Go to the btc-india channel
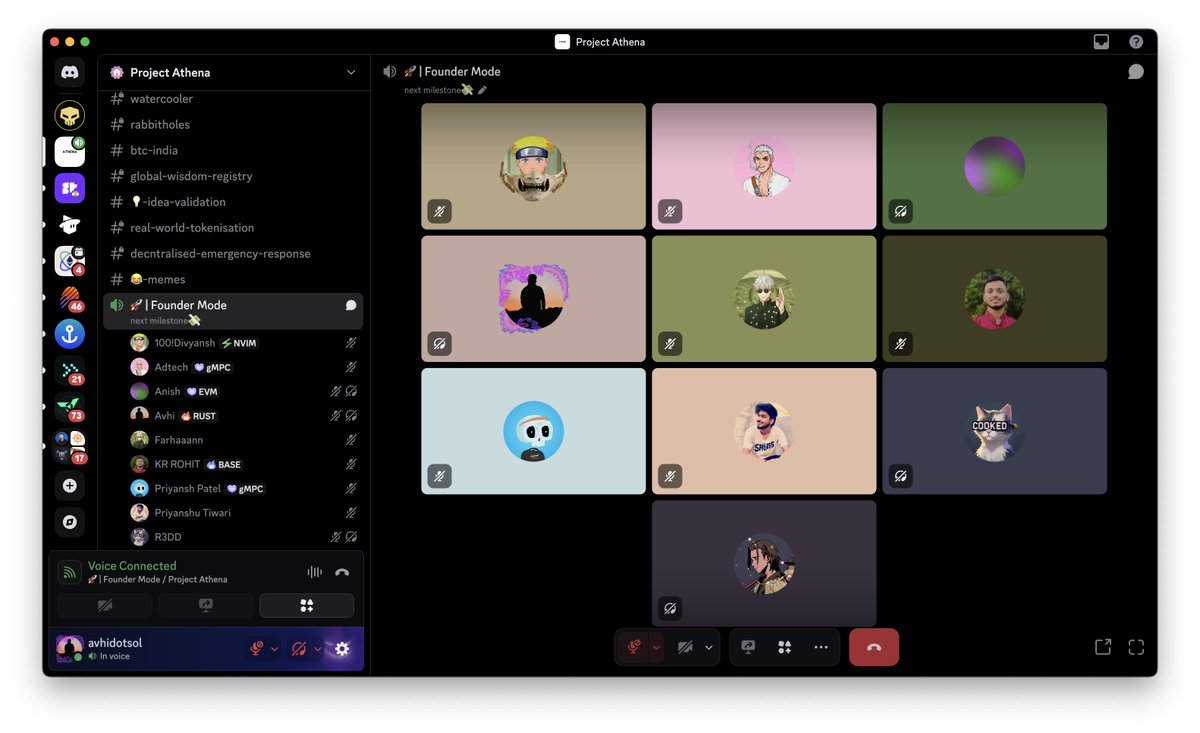The height and width of the screenshot is (733, 1200). point(234,150)
